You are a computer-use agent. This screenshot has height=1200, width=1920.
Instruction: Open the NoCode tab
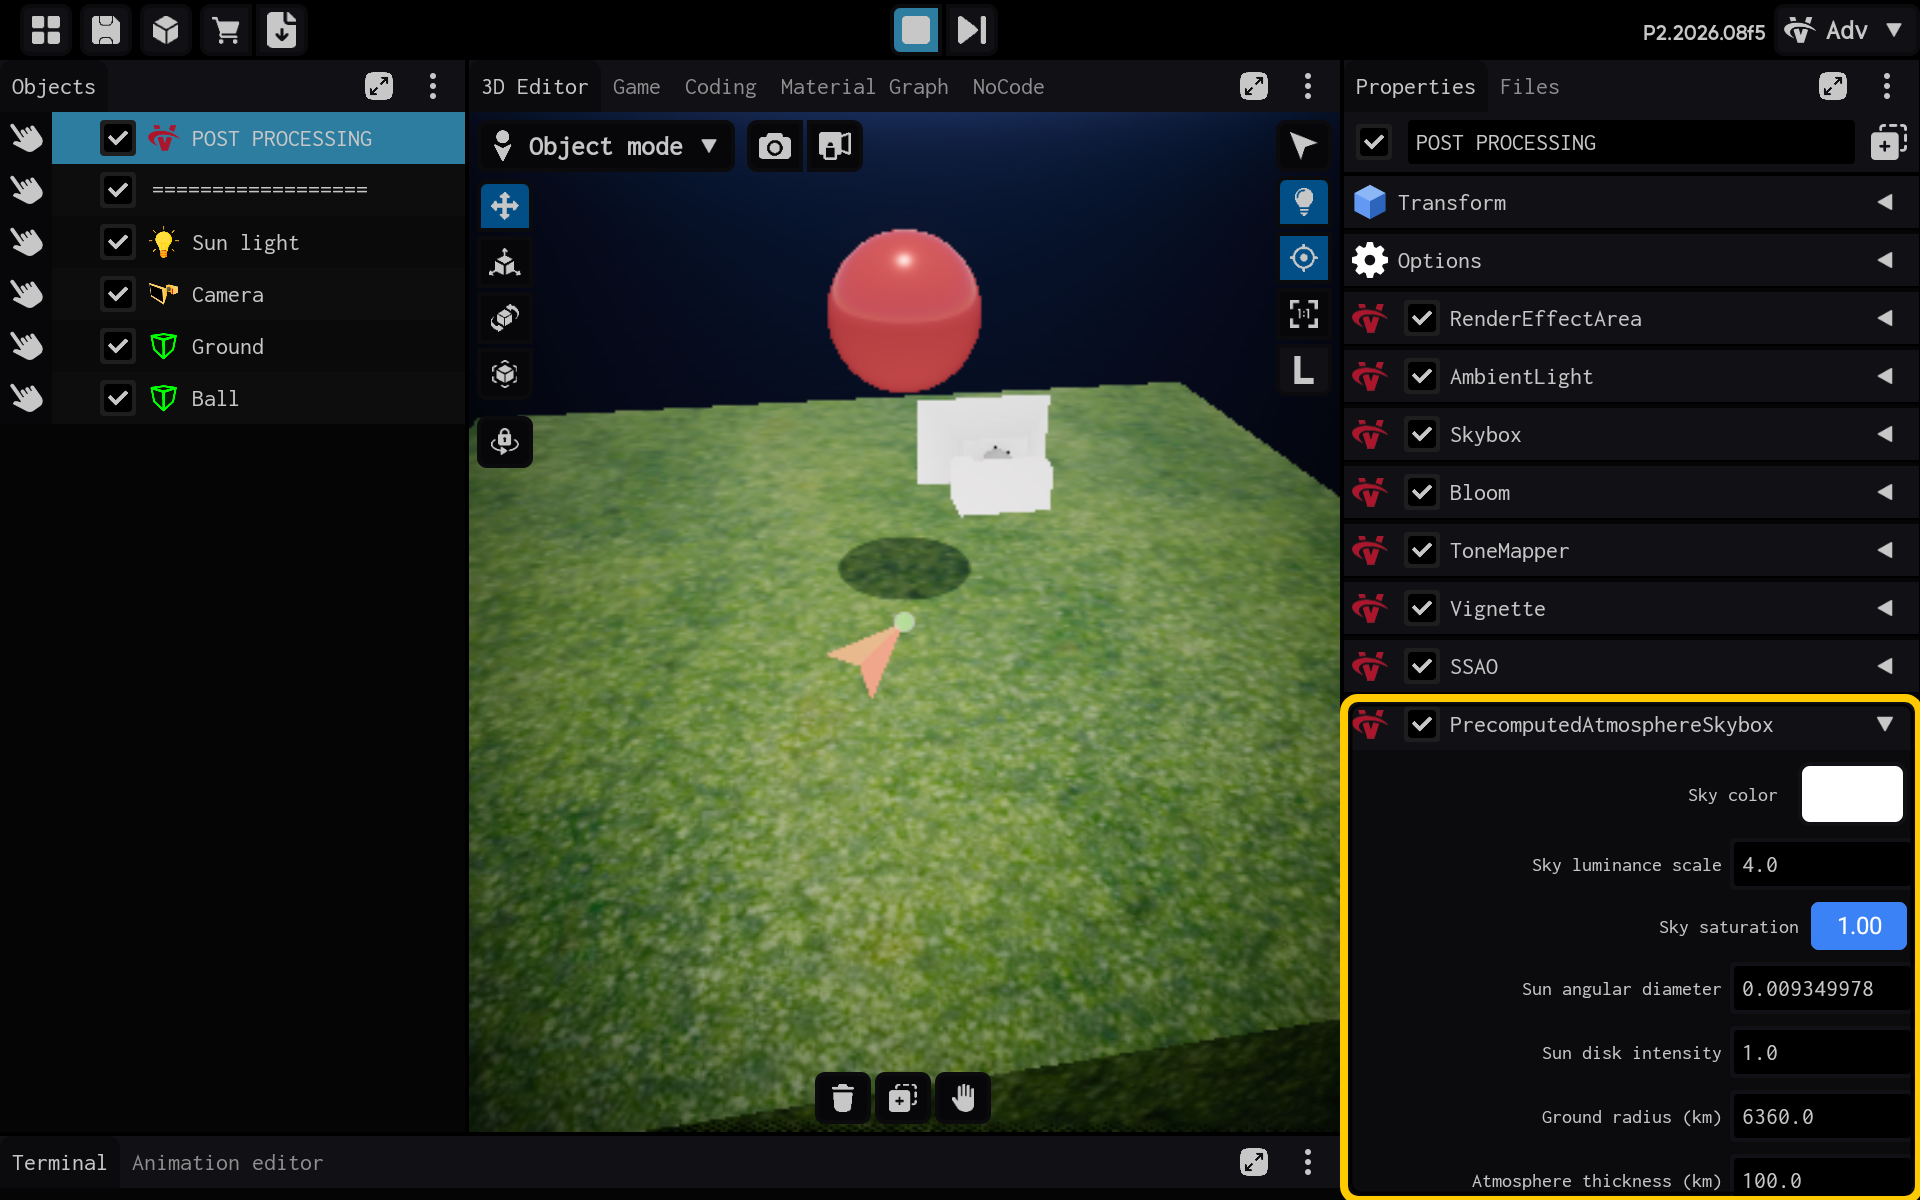click(1008, 87)
